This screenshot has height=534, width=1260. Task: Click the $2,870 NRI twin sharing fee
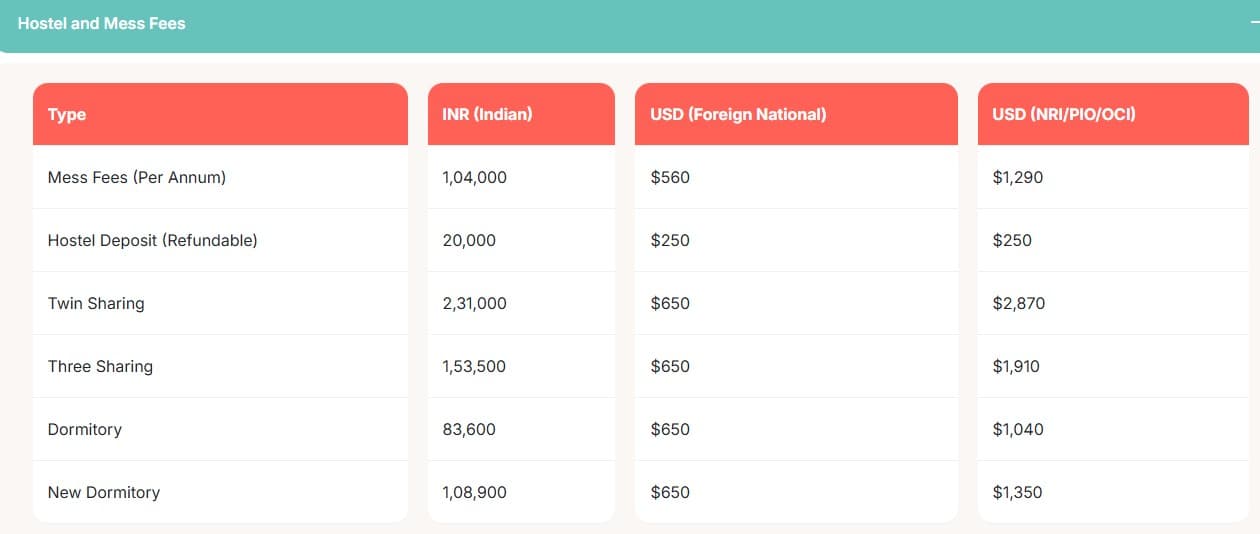pos(1018,303)
